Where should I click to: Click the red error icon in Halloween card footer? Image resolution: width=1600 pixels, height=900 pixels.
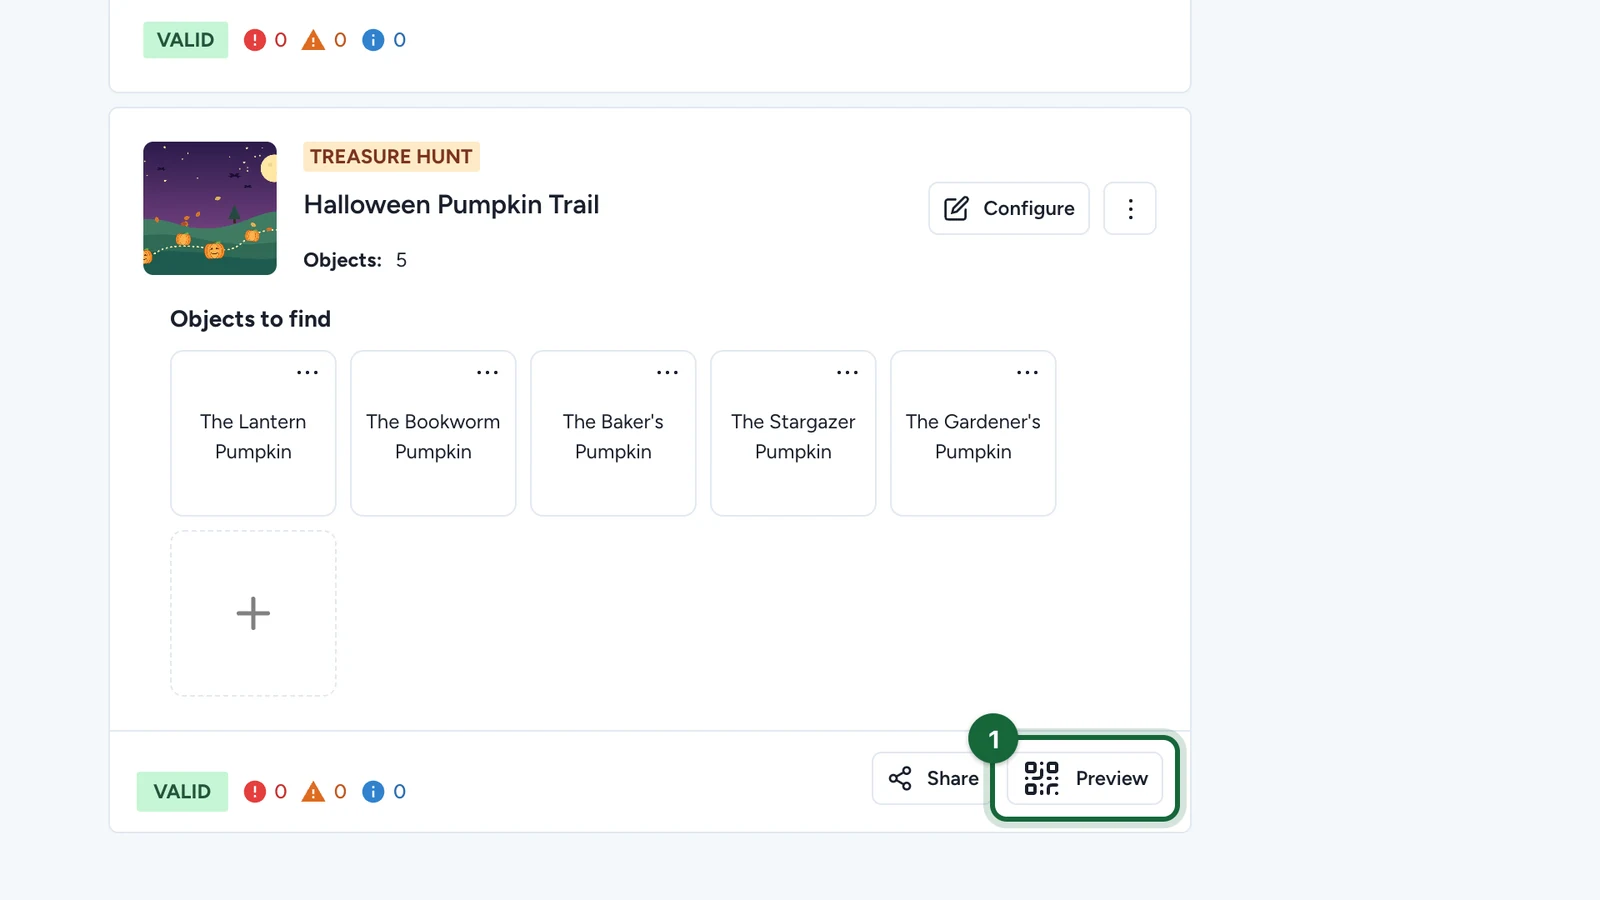pos(255,791)
